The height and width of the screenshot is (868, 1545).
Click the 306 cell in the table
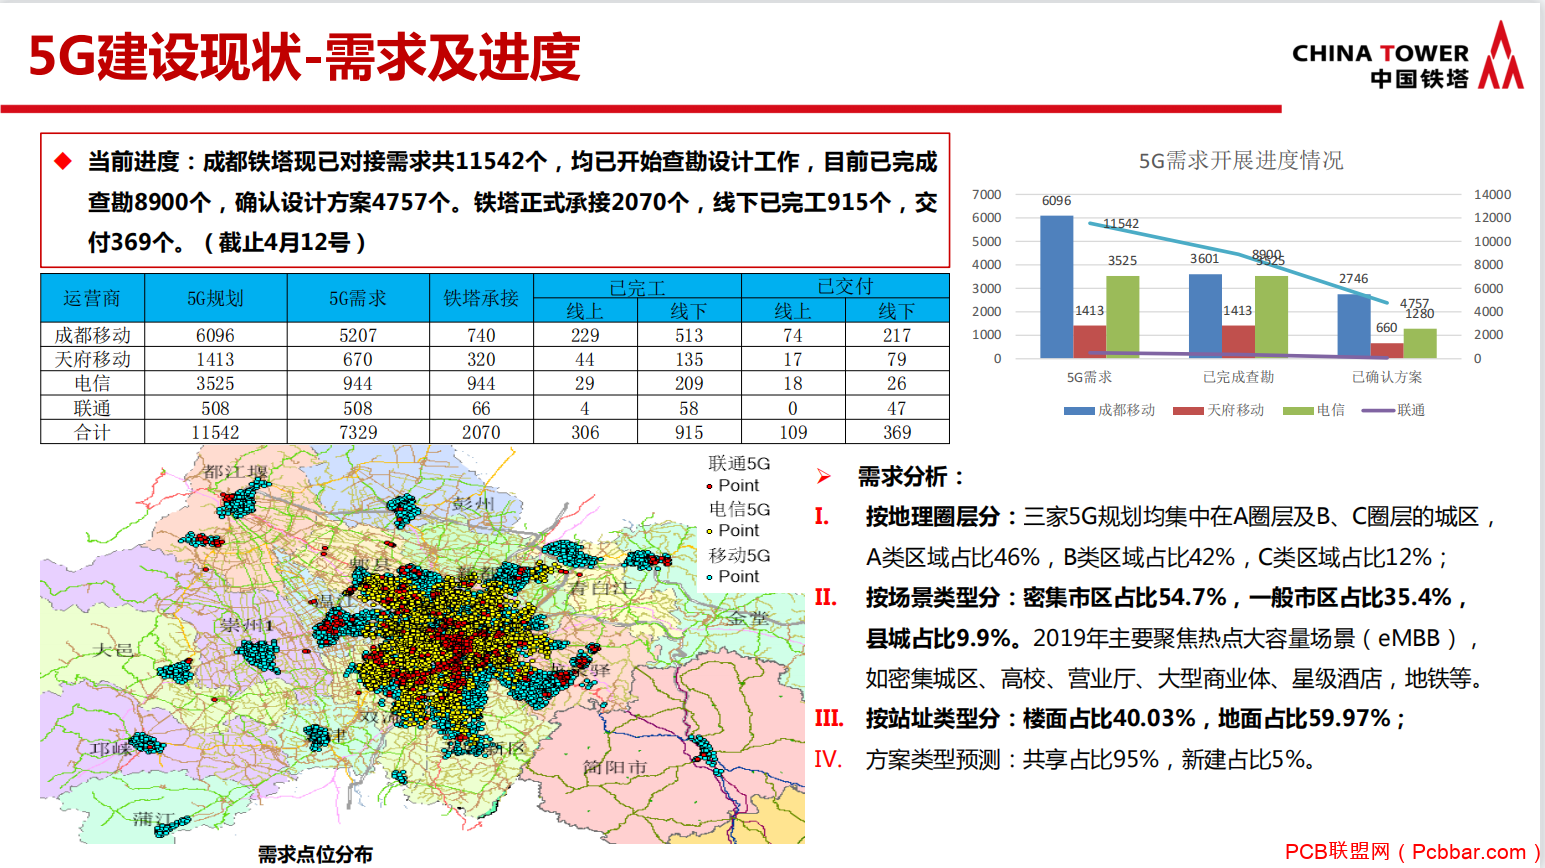coord(585,432)
